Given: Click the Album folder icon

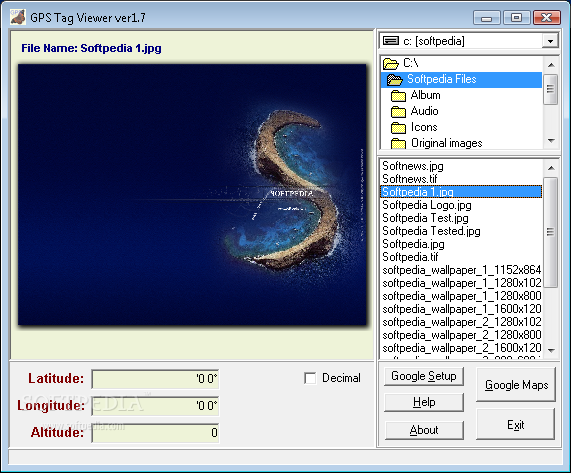Looking at the screenshot, I should point(398,96).
